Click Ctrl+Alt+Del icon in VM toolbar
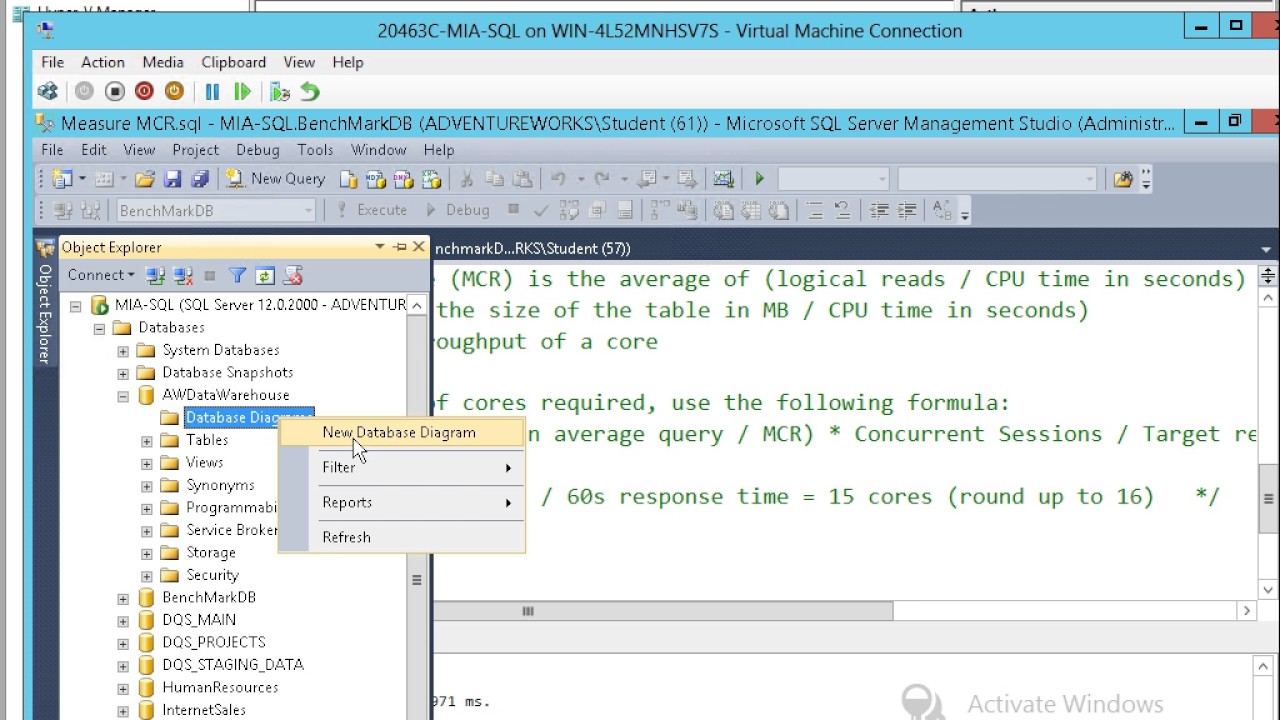Screen dimensions: 1280x720 [x=48, y=91]
